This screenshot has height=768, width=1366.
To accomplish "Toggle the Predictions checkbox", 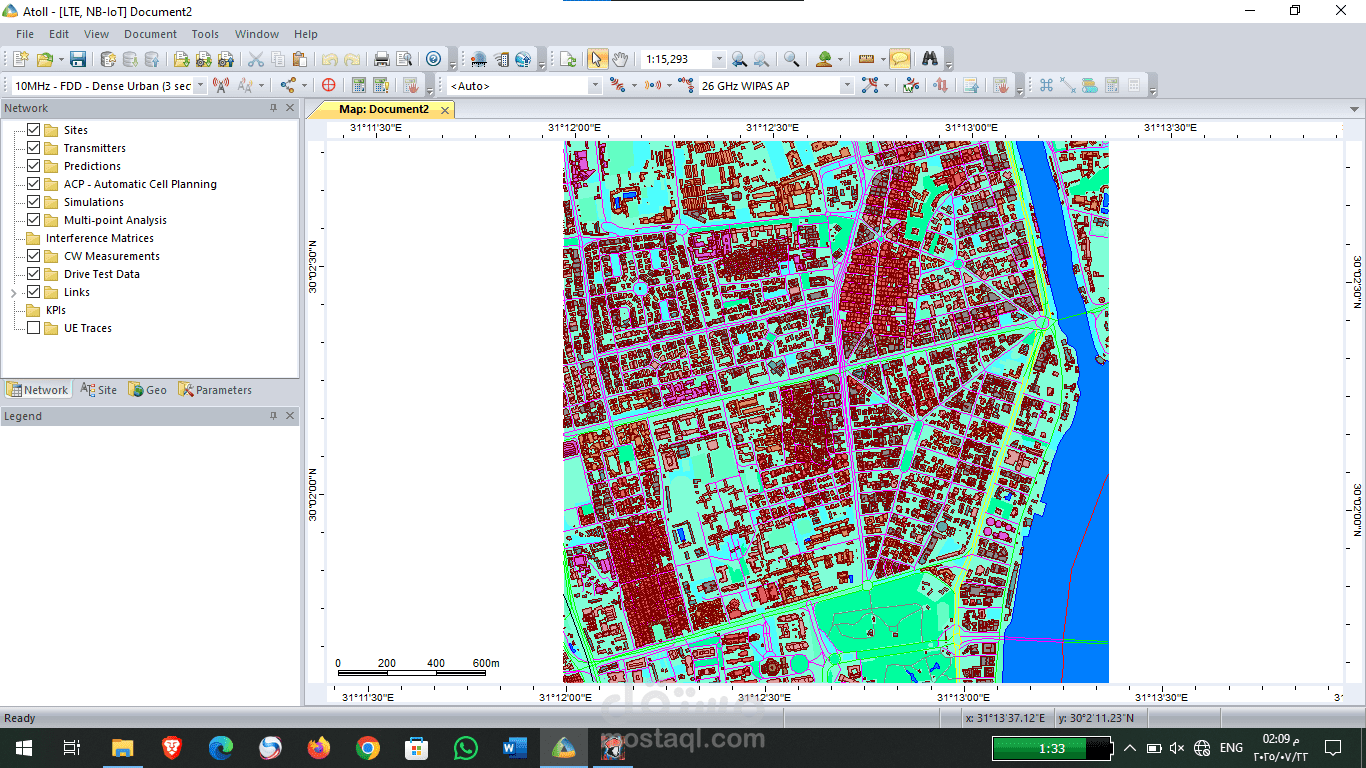I will 34,166.
